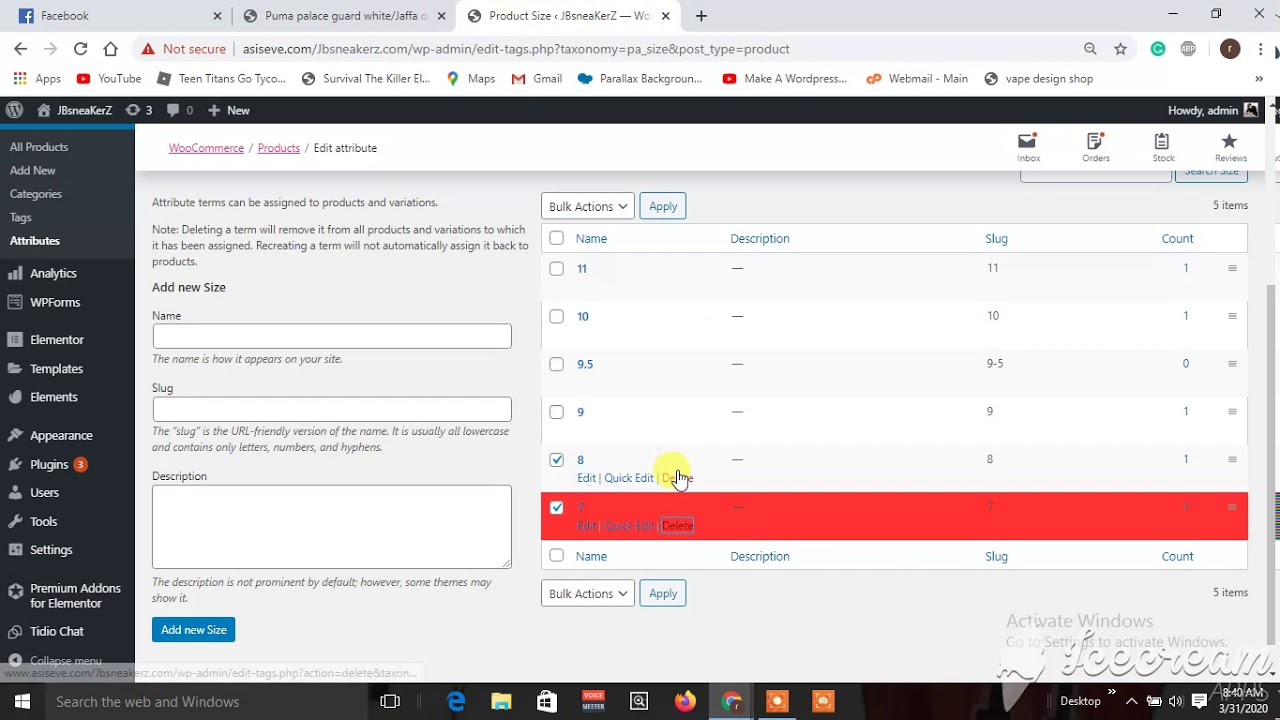Screen dimensions: 1280x720
Task: Open the Users sidebar menu
Action: 44,493
